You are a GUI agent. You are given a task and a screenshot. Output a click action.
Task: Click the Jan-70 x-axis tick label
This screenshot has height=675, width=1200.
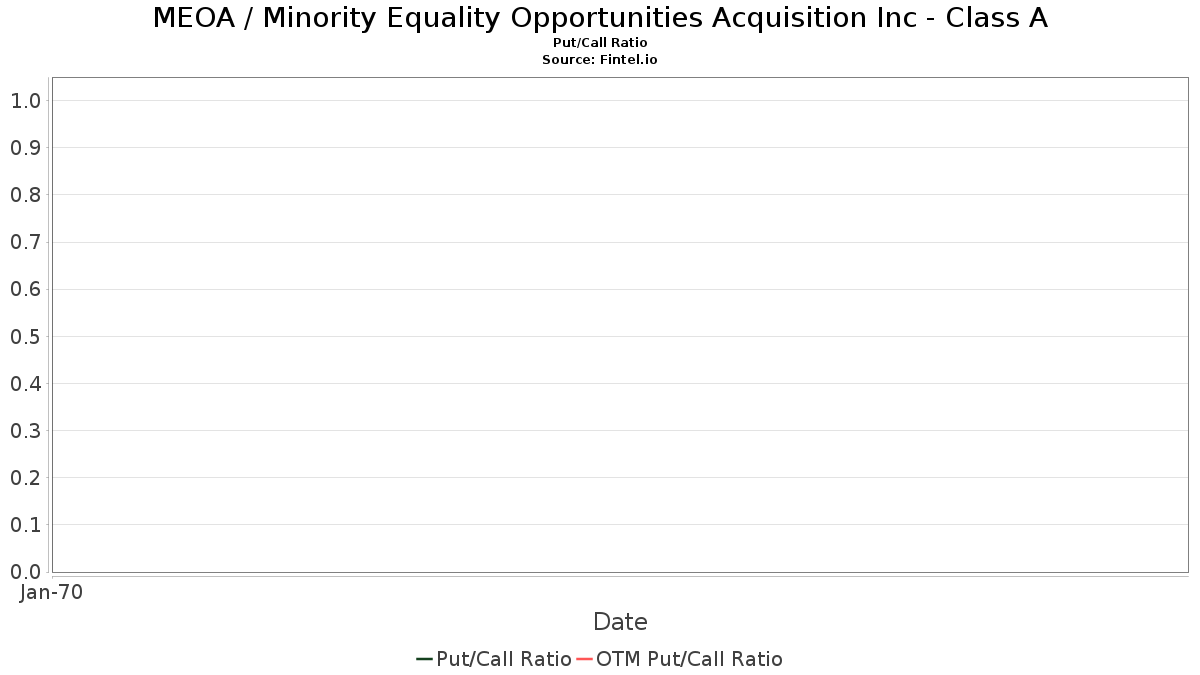click(52, 592)
